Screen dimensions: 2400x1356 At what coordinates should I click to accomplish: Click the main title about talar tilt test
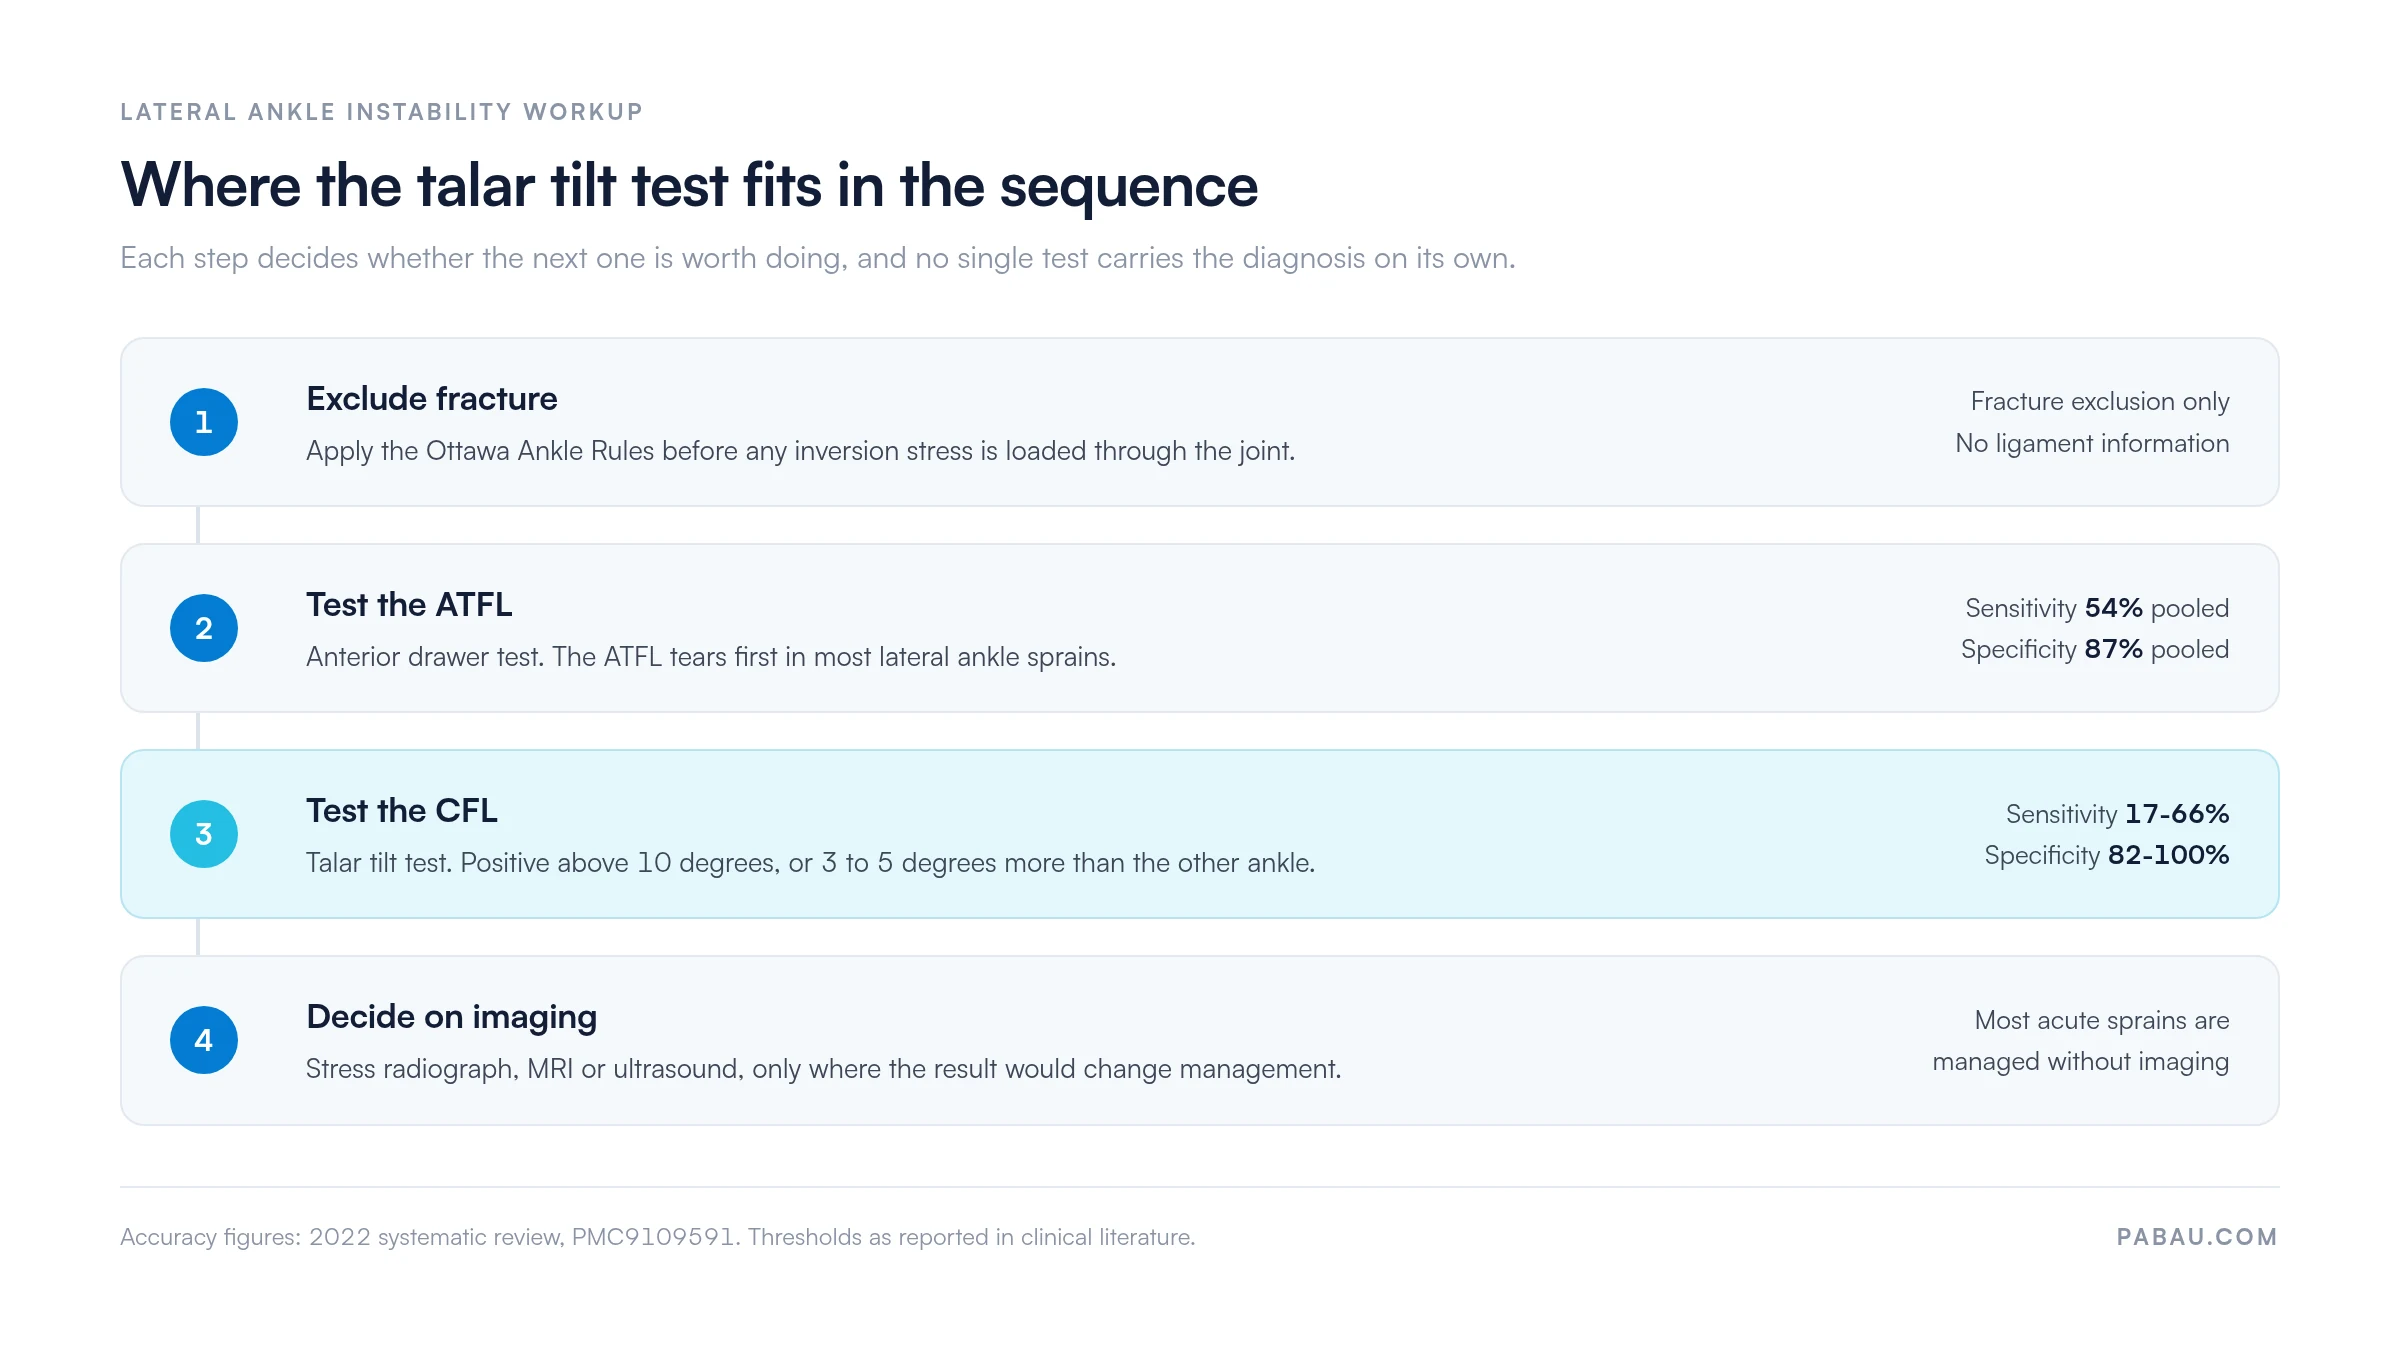689,186
